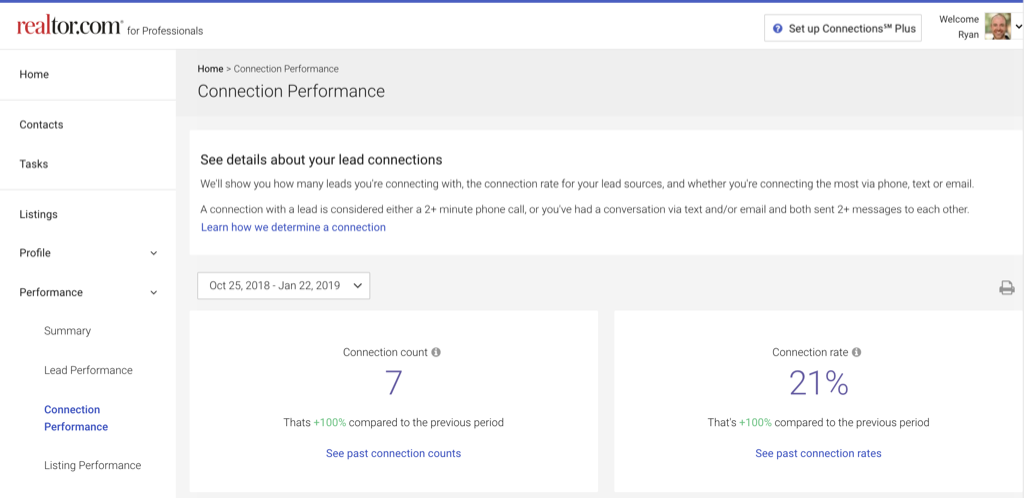Click the Connection count info icon
1024x498 pixels.
click(436, 352)
